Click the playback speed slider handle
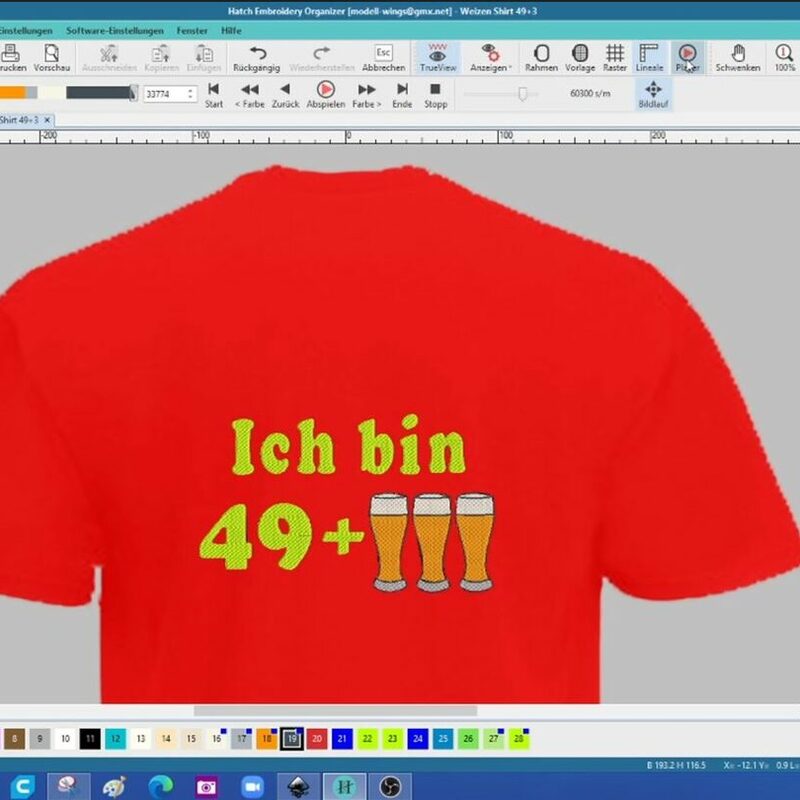Image resolution: width=800 pixels, height=800 pixels. pyautogui.click(x=521, y=93)
